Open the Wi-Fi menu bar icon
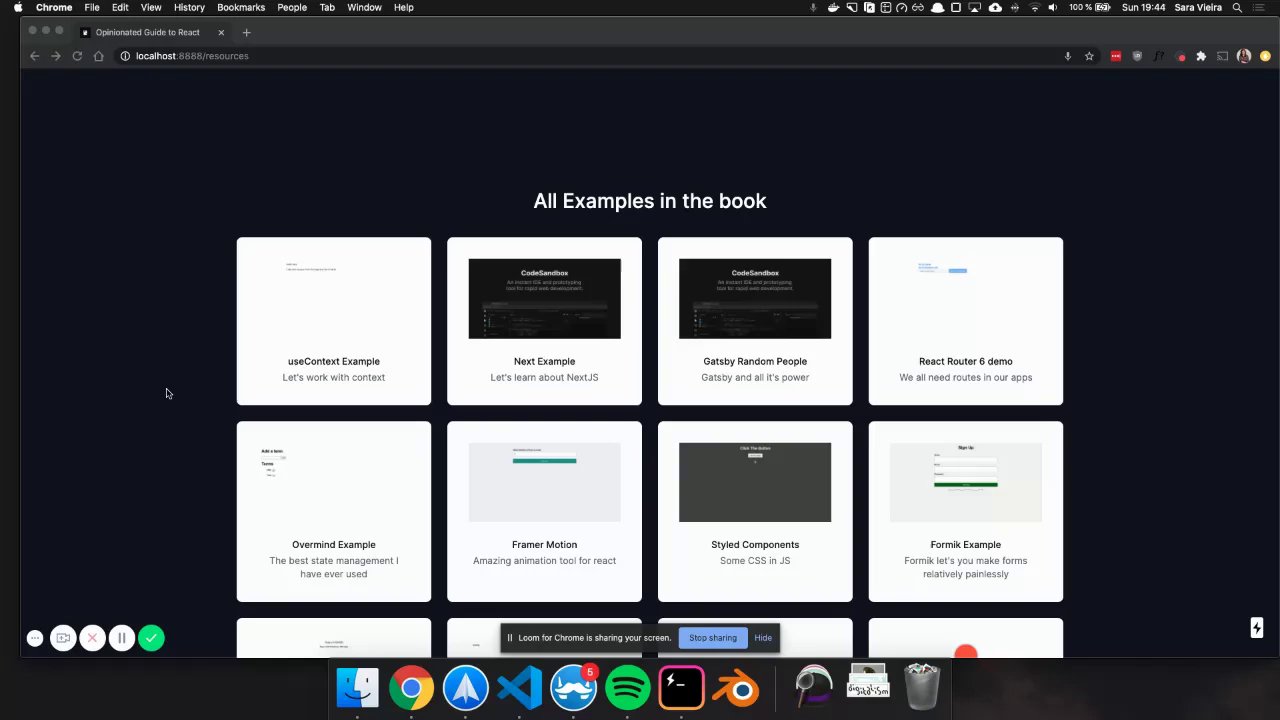Viewport: 1280px width, 720px height. point(1034,7)
